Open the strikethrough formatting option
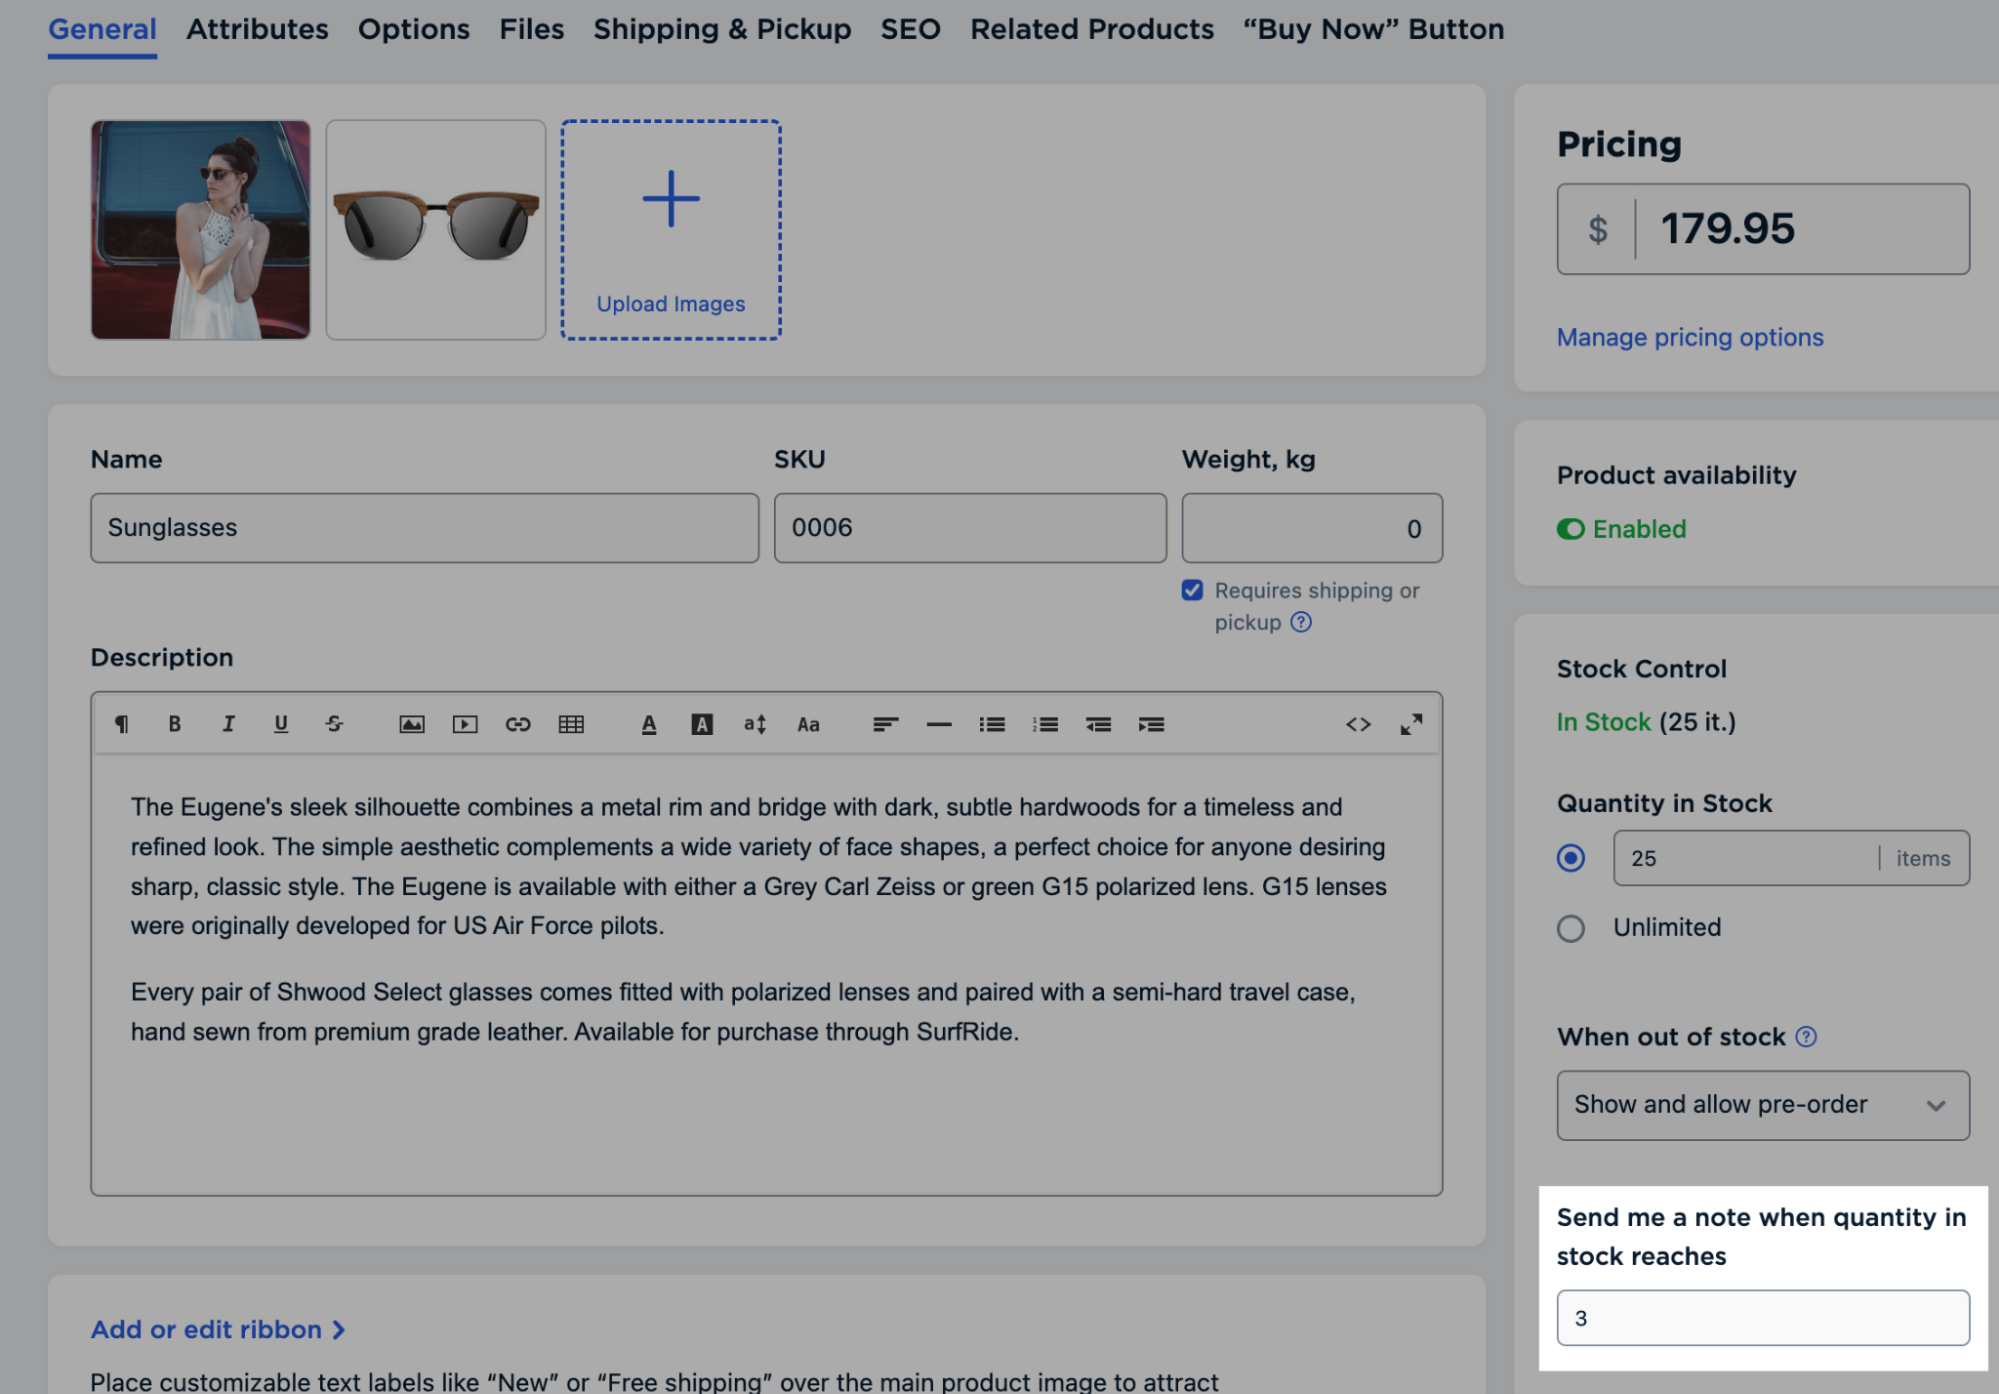Screen dimensions: 1999x1394 (334, 724)
